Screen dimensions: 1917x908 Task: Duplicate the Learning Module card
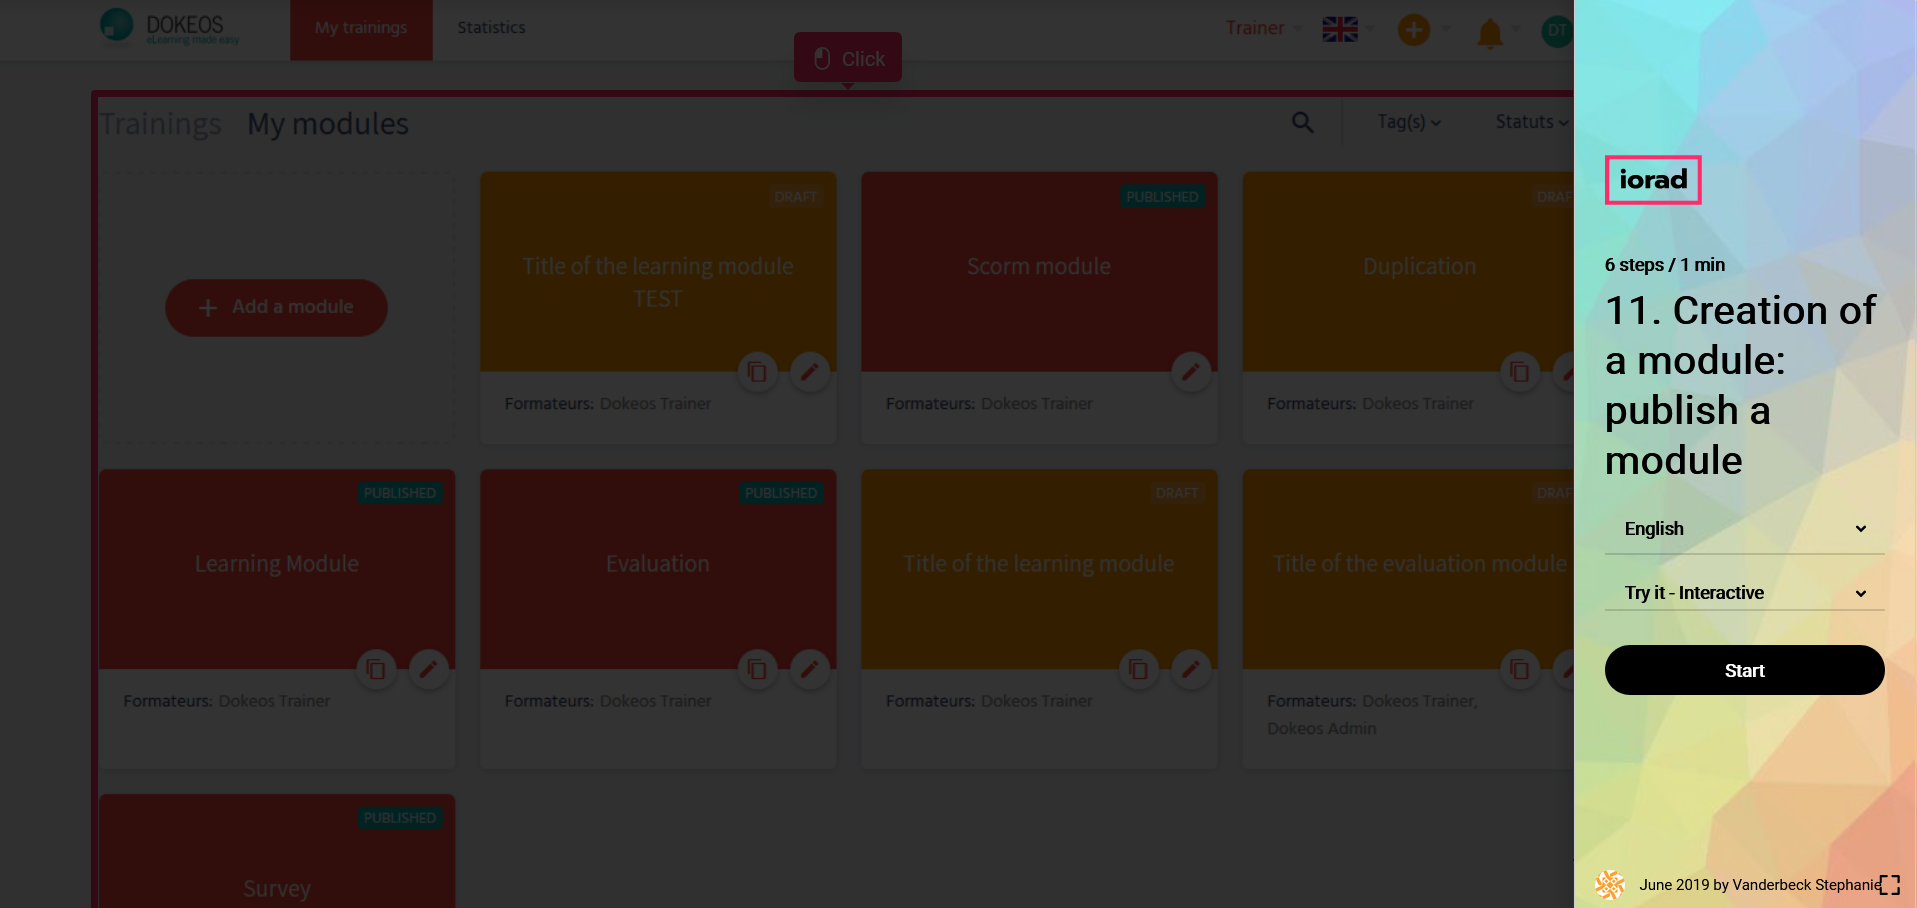[x=376, y=669]
